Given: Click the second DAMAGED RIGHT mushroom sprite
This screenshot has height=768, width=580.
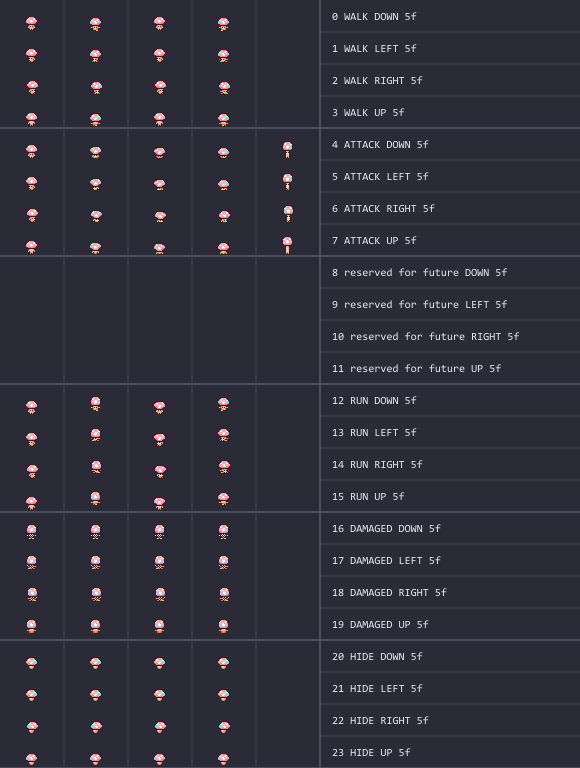Looking at the screenshot, I should (97, 595).
